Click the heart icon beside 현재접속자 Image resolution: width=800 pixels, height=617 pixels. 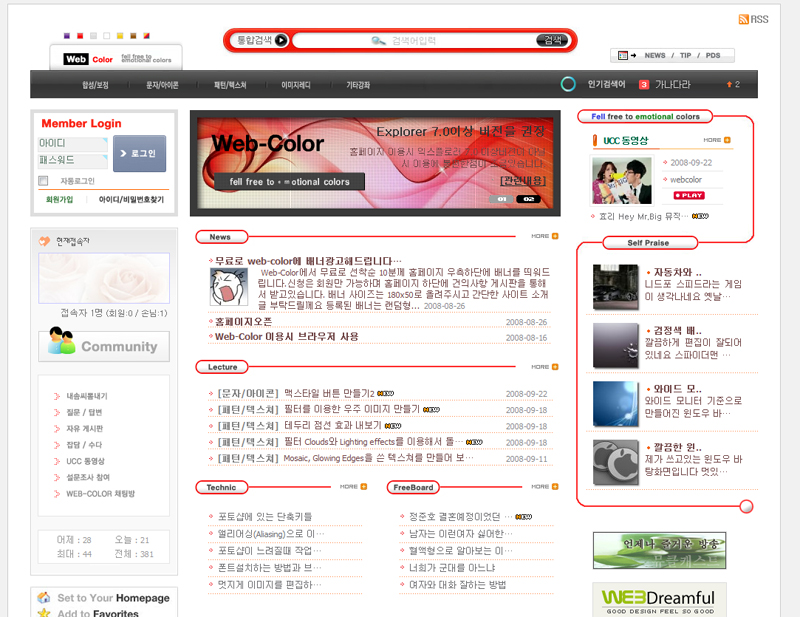44,241
